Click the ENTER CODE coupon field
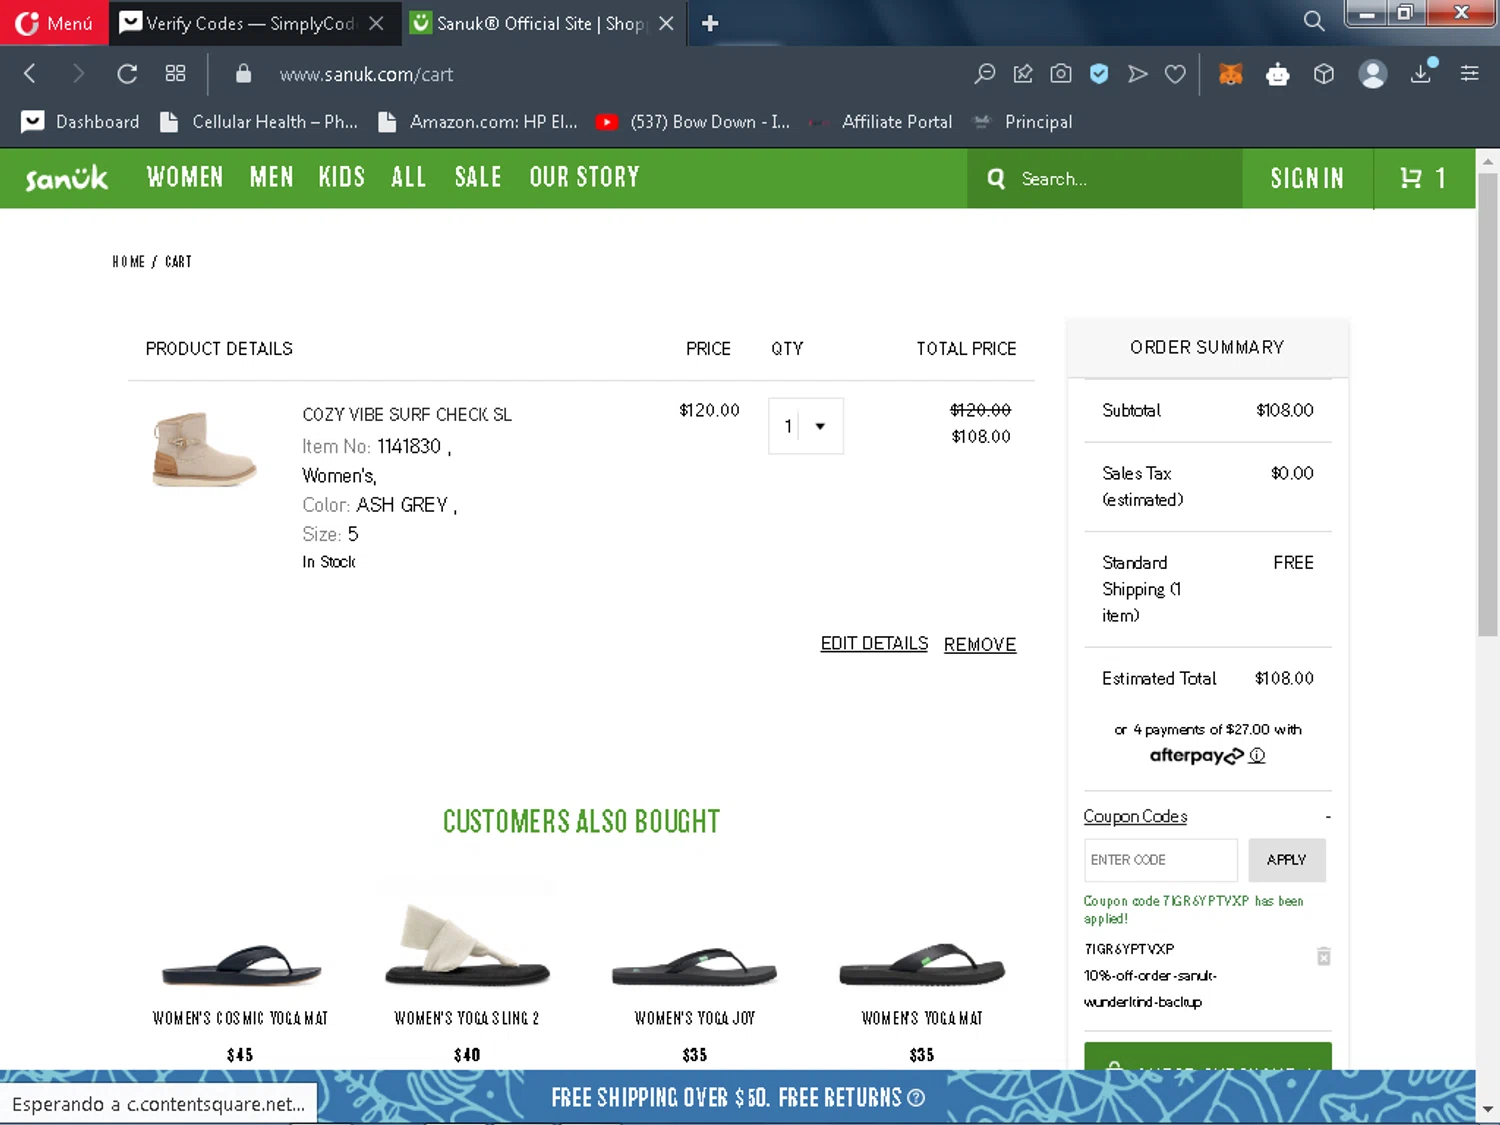The image size is (1500, 1125). click(x=1161, y=860)
